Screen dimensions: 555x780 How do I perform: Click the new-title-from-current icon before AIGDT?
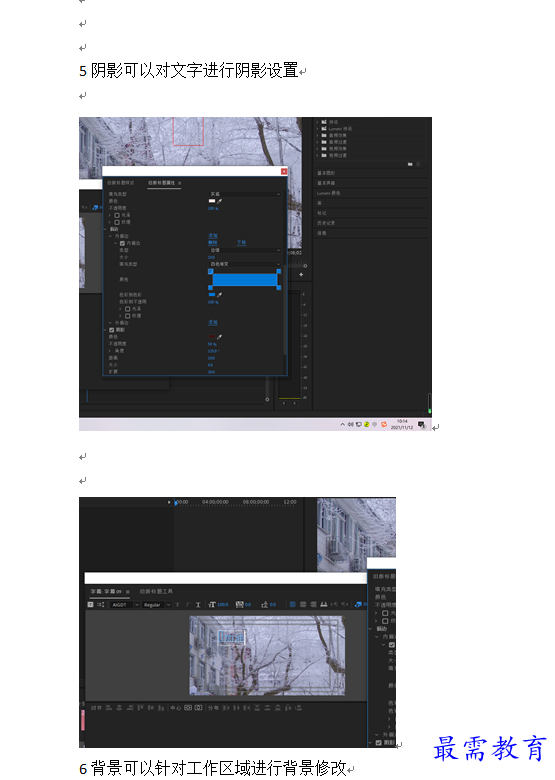click(x=91, y=604)
